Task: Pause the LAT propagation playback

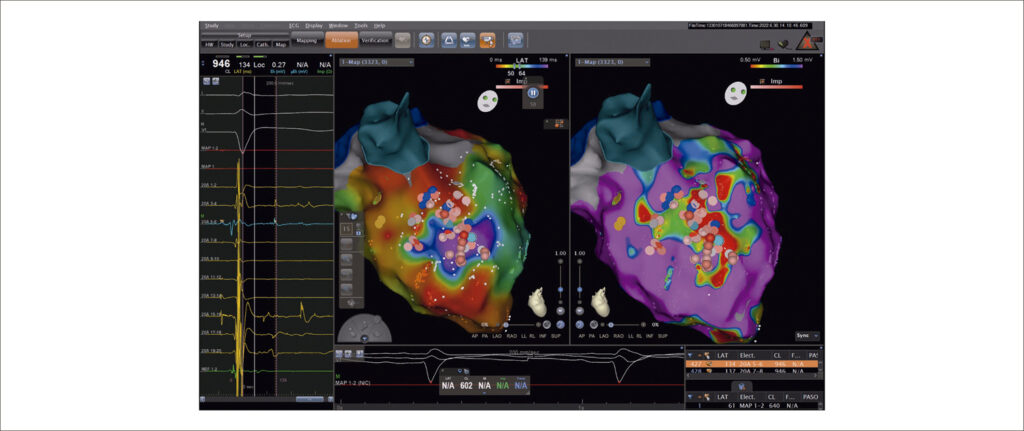Action: [533, 93]
